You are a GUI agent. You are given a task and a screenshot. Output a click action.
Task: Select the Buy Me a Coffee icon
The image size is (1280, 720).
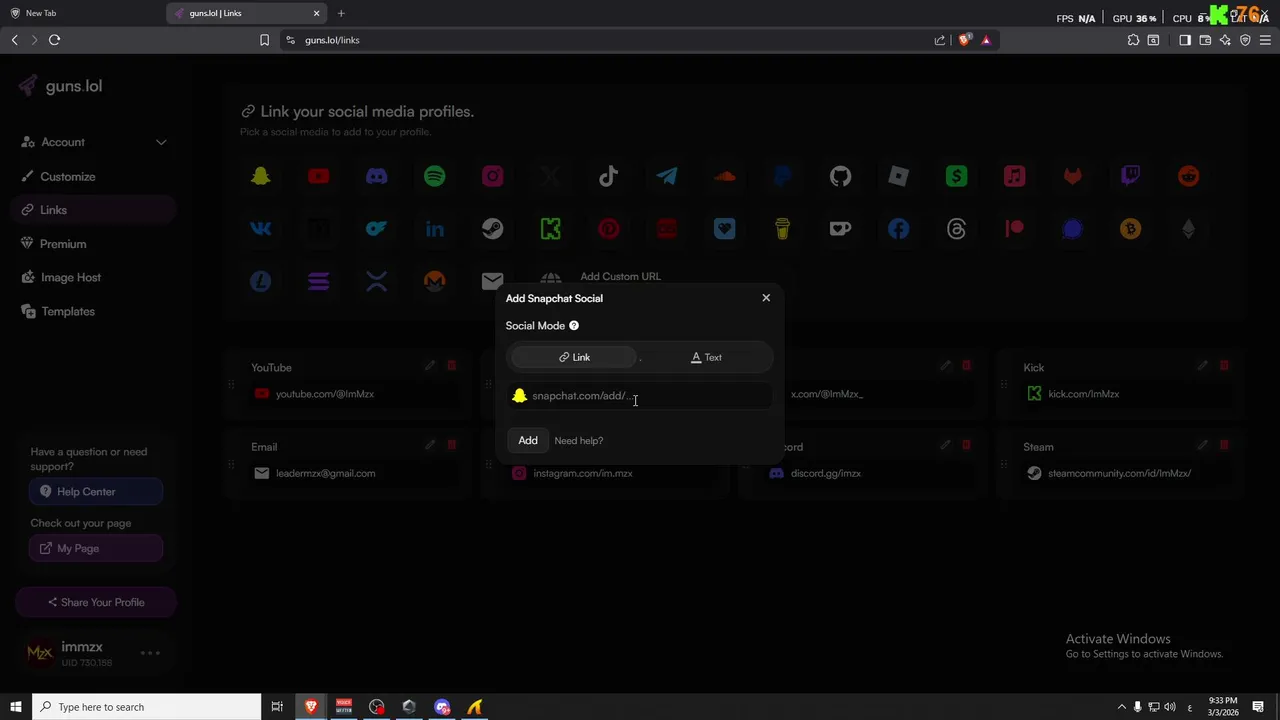[x=783, y=229]
